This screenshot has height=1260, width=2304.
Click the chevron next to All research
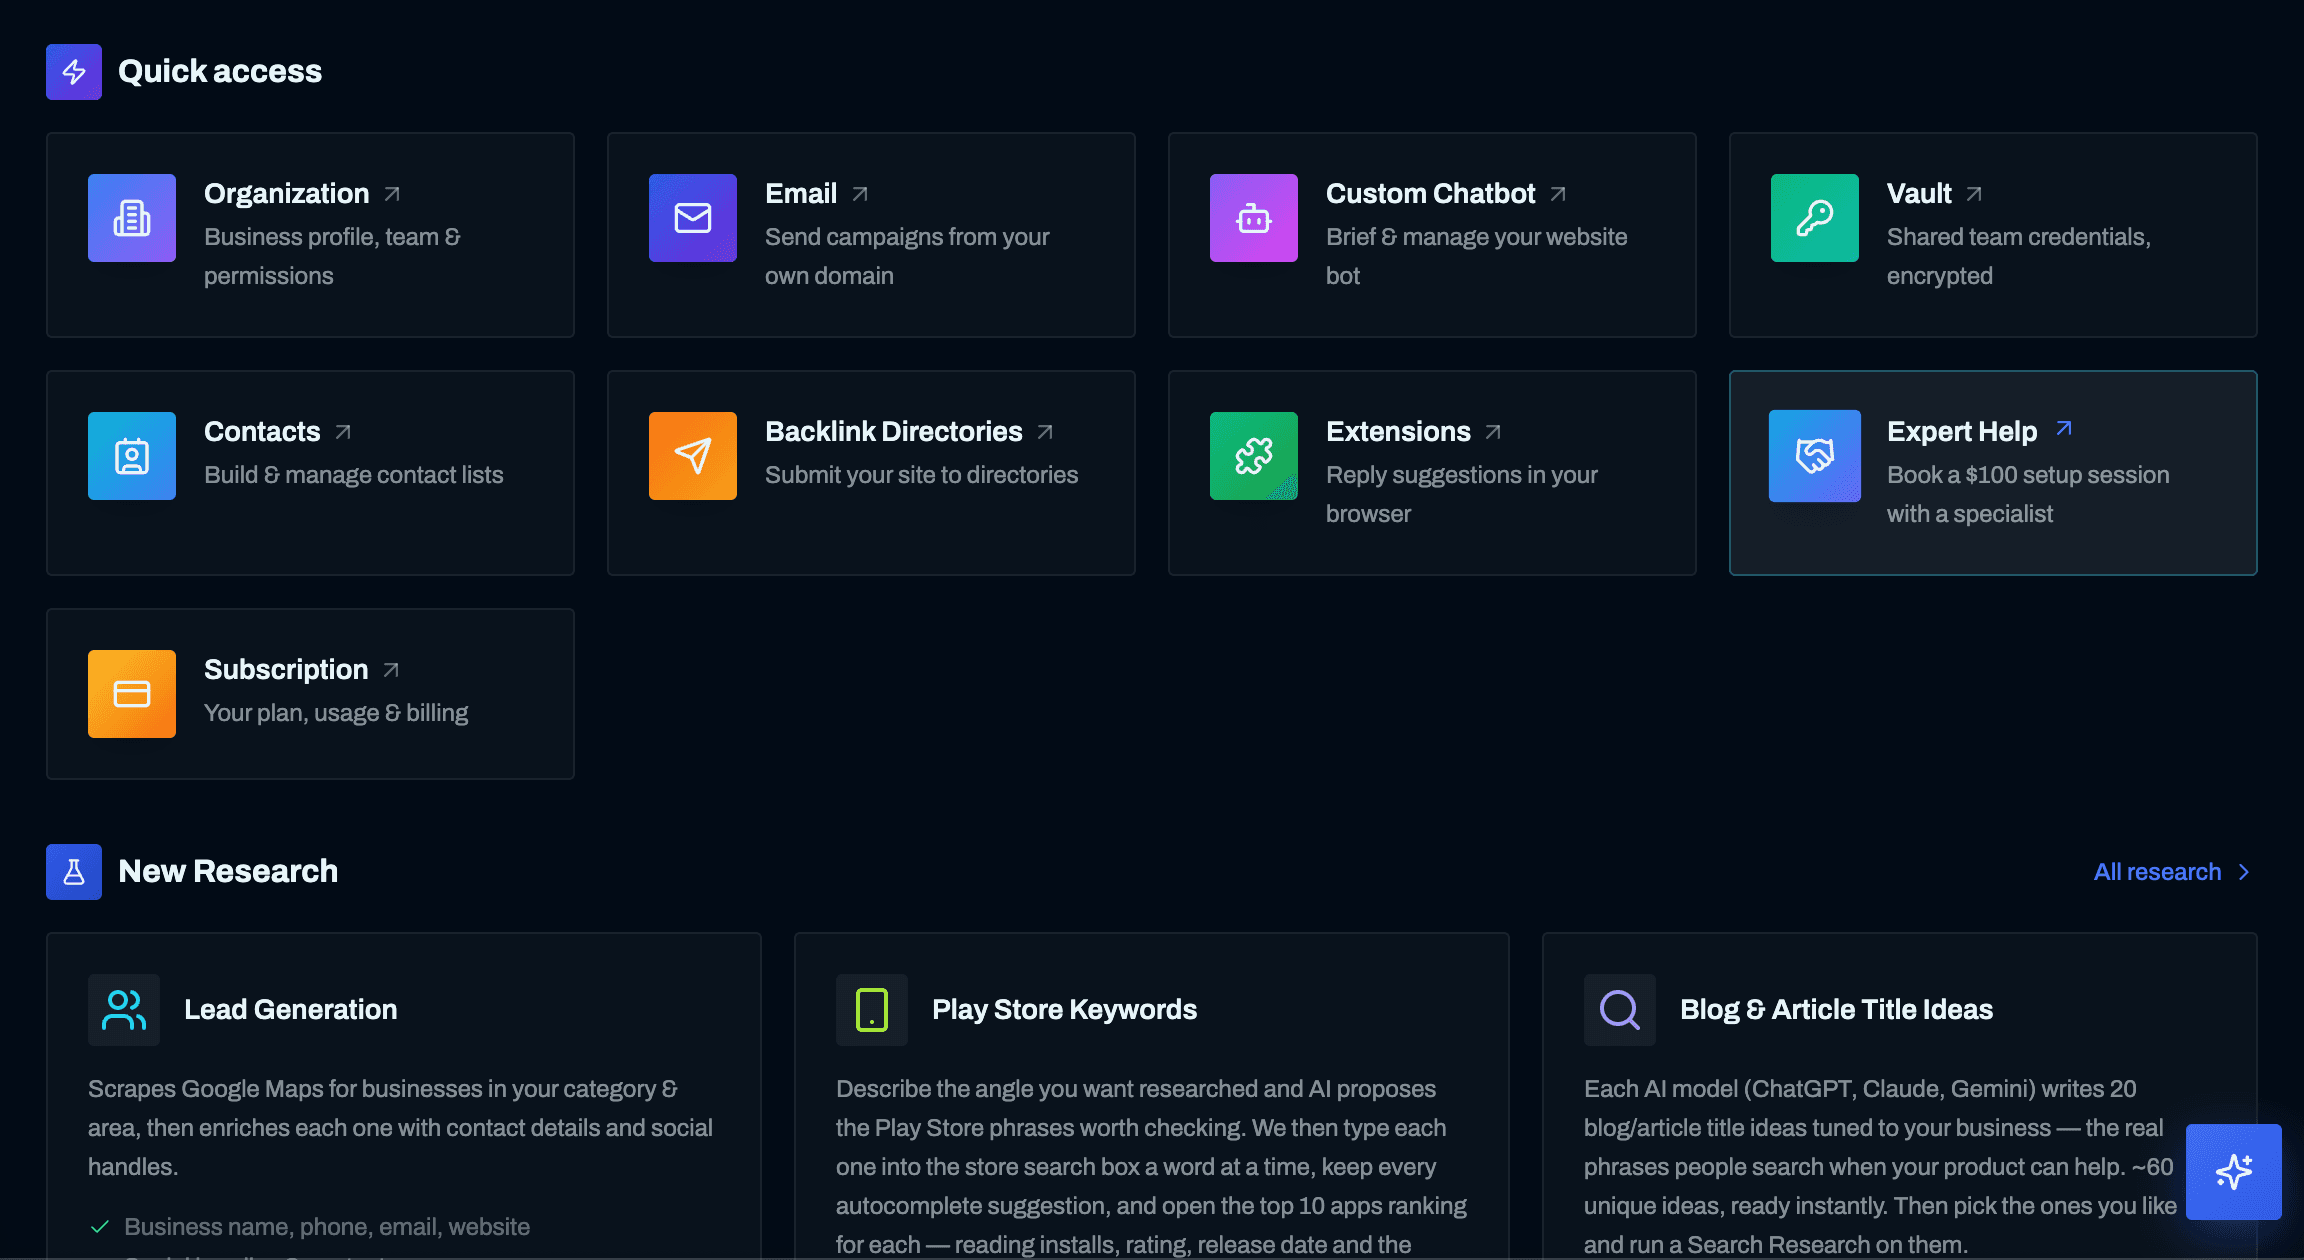pos(2244,872)
